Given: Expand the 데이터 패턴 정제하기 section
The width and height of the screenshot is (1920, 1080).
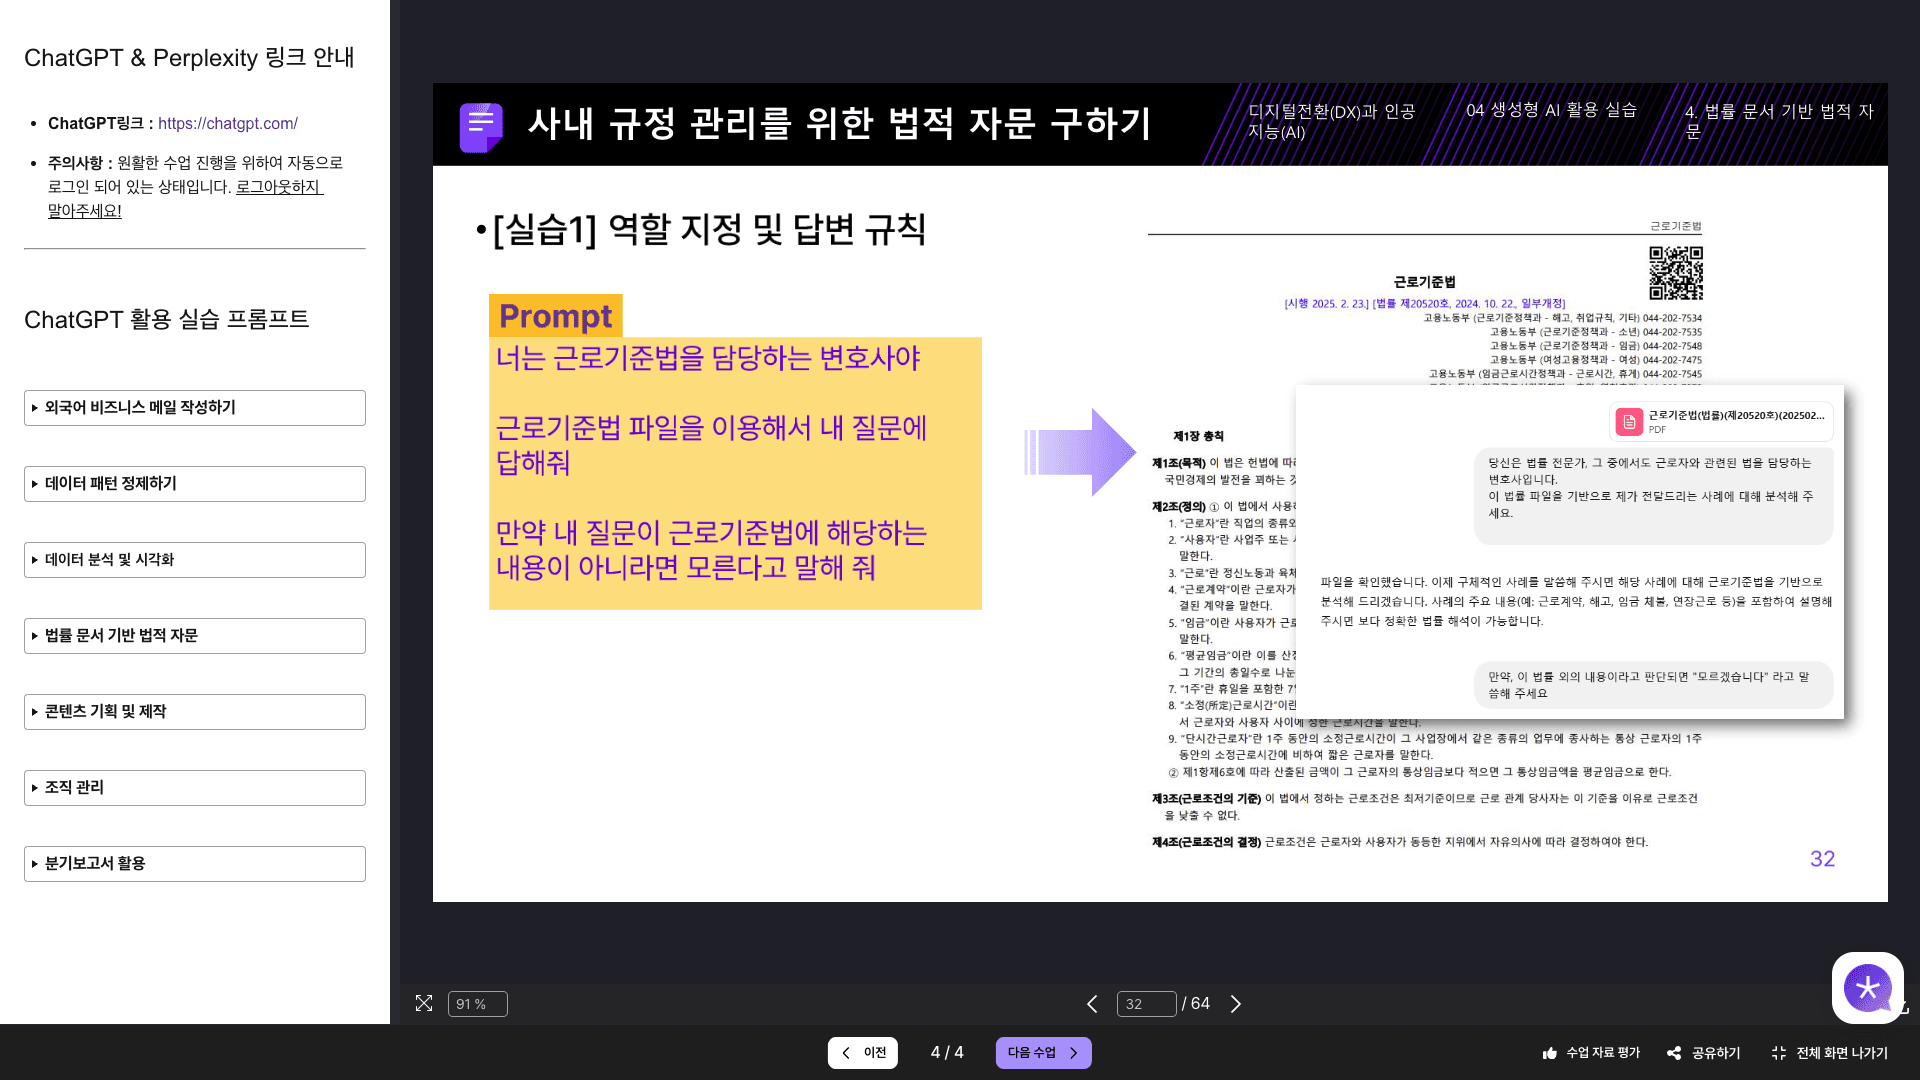Looking at the screenshot, I should pos(194,483).
